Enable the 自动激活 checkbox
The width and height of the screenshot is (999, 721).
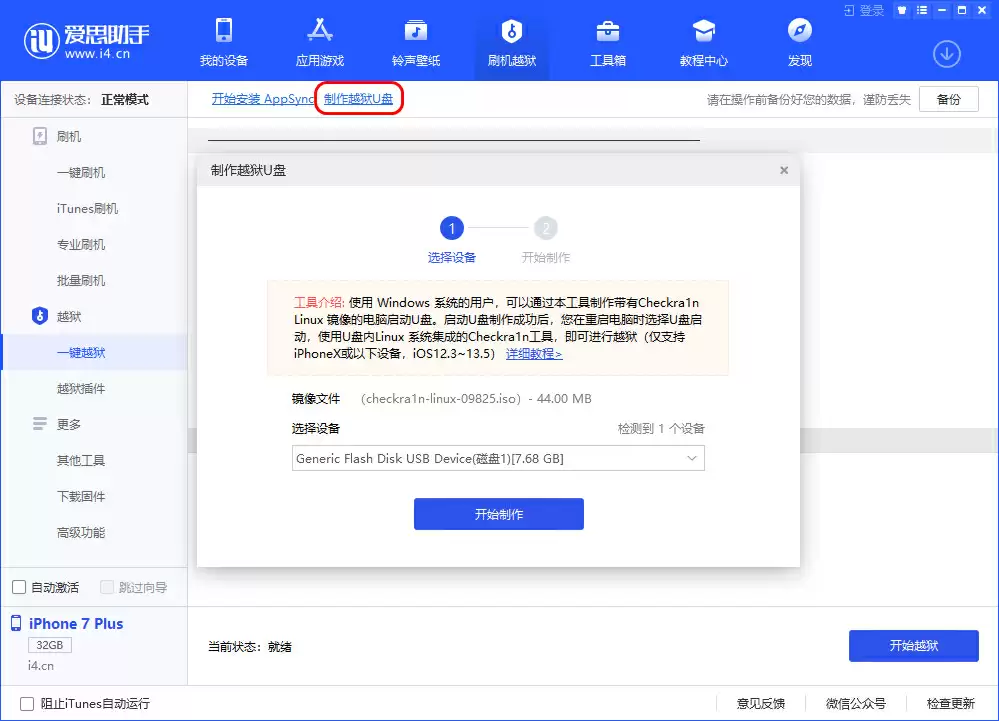[x=17, y=588]
